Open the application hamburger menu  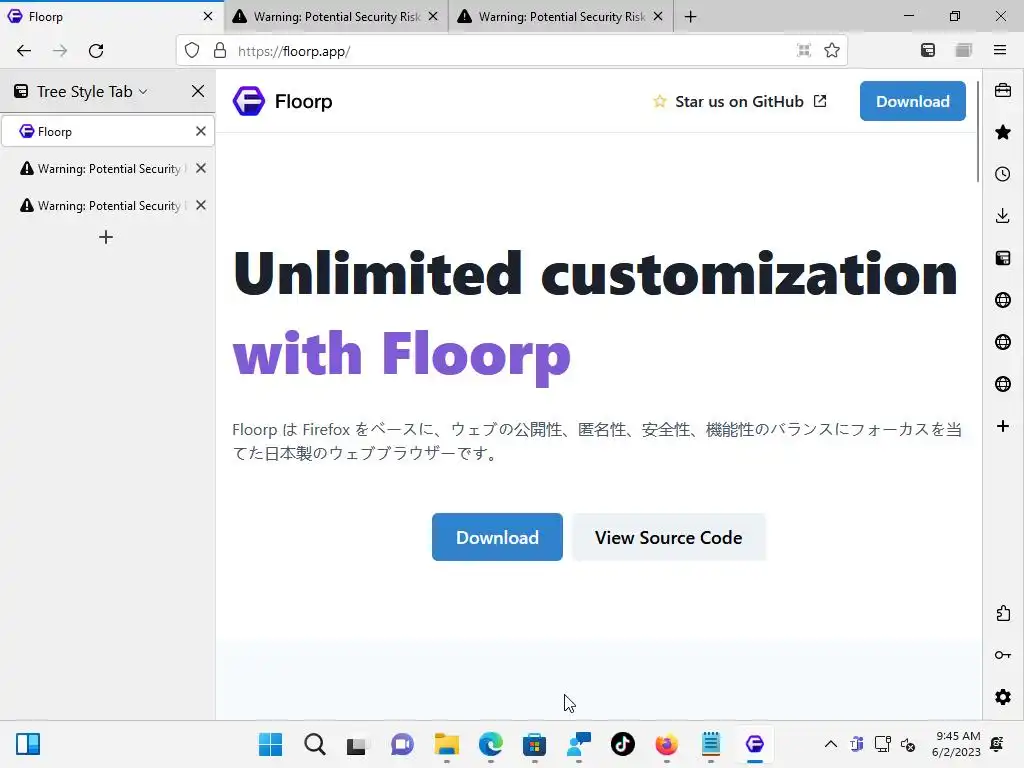(x=1000, y=50)
